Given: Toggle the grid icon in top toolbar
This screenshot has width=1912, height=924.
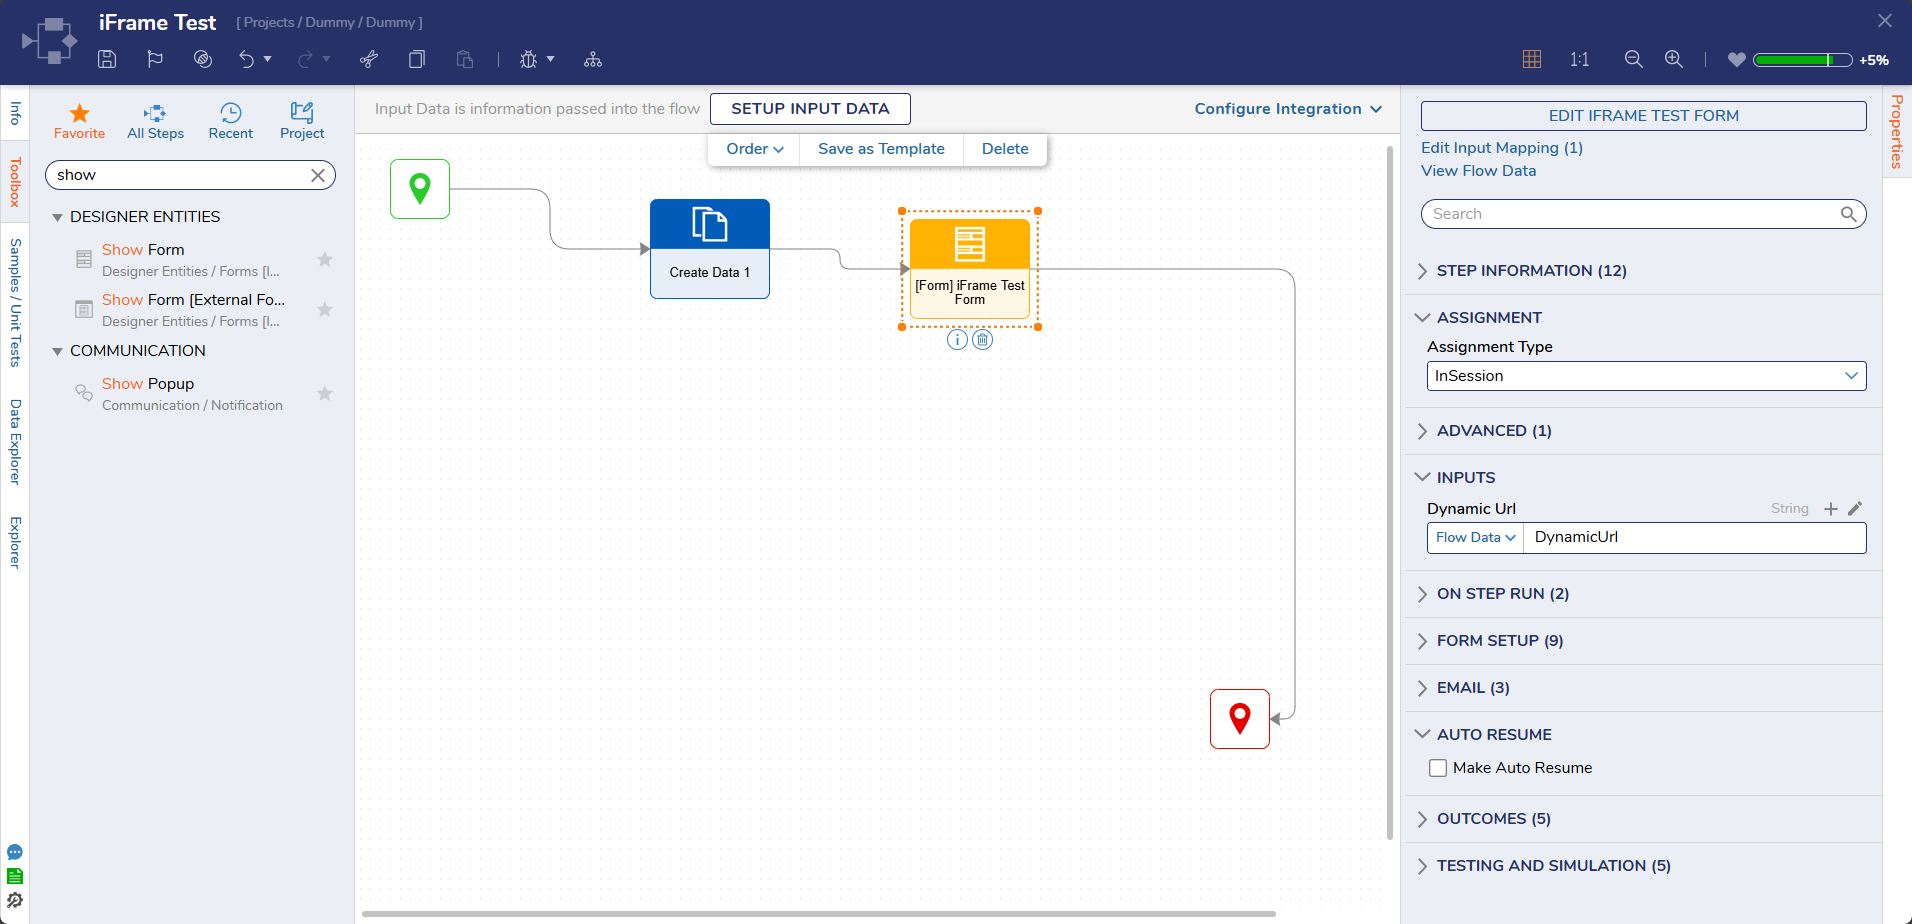Looking at the screenshot, I should [x=1531, y=59].
